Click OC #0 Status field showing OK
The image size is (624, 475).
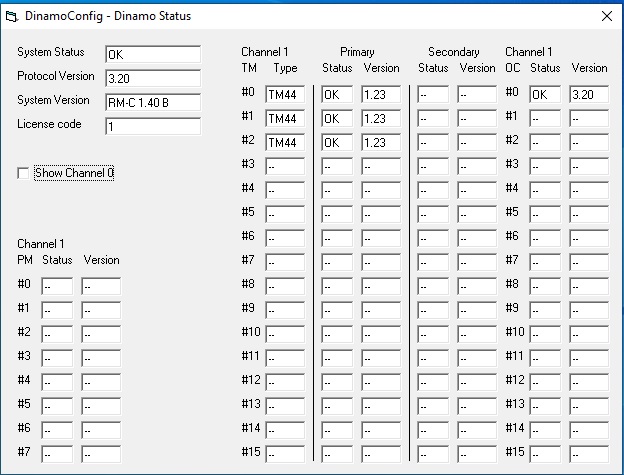(546, 95)
